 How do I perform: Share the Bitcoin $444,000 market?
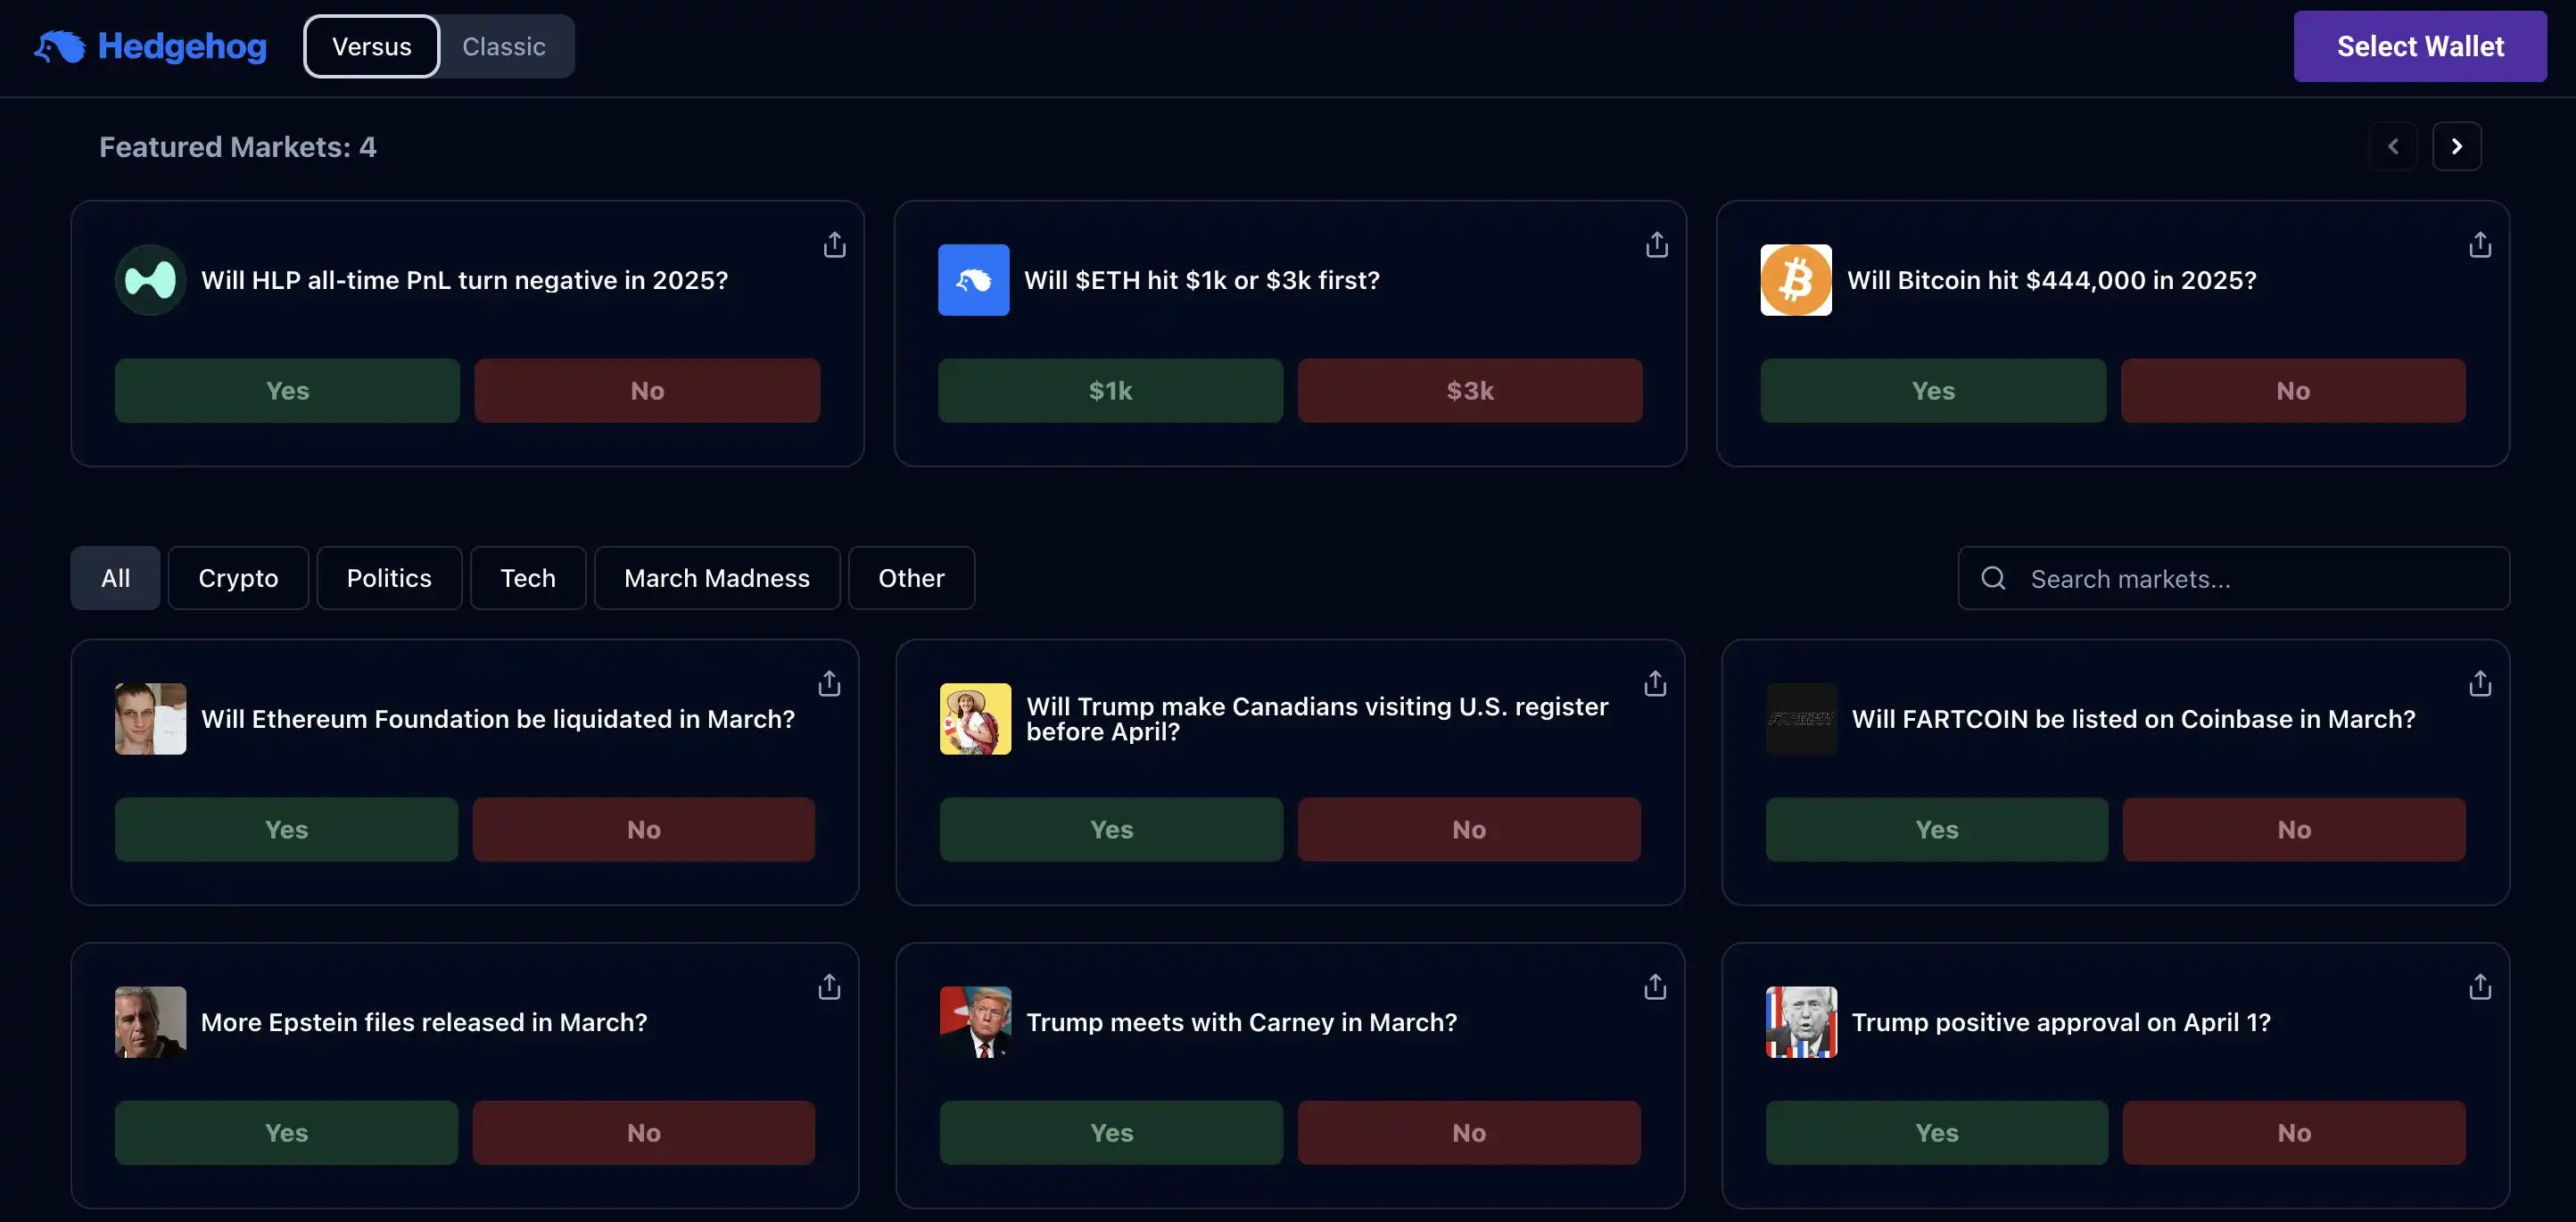tap(2480, 245)
